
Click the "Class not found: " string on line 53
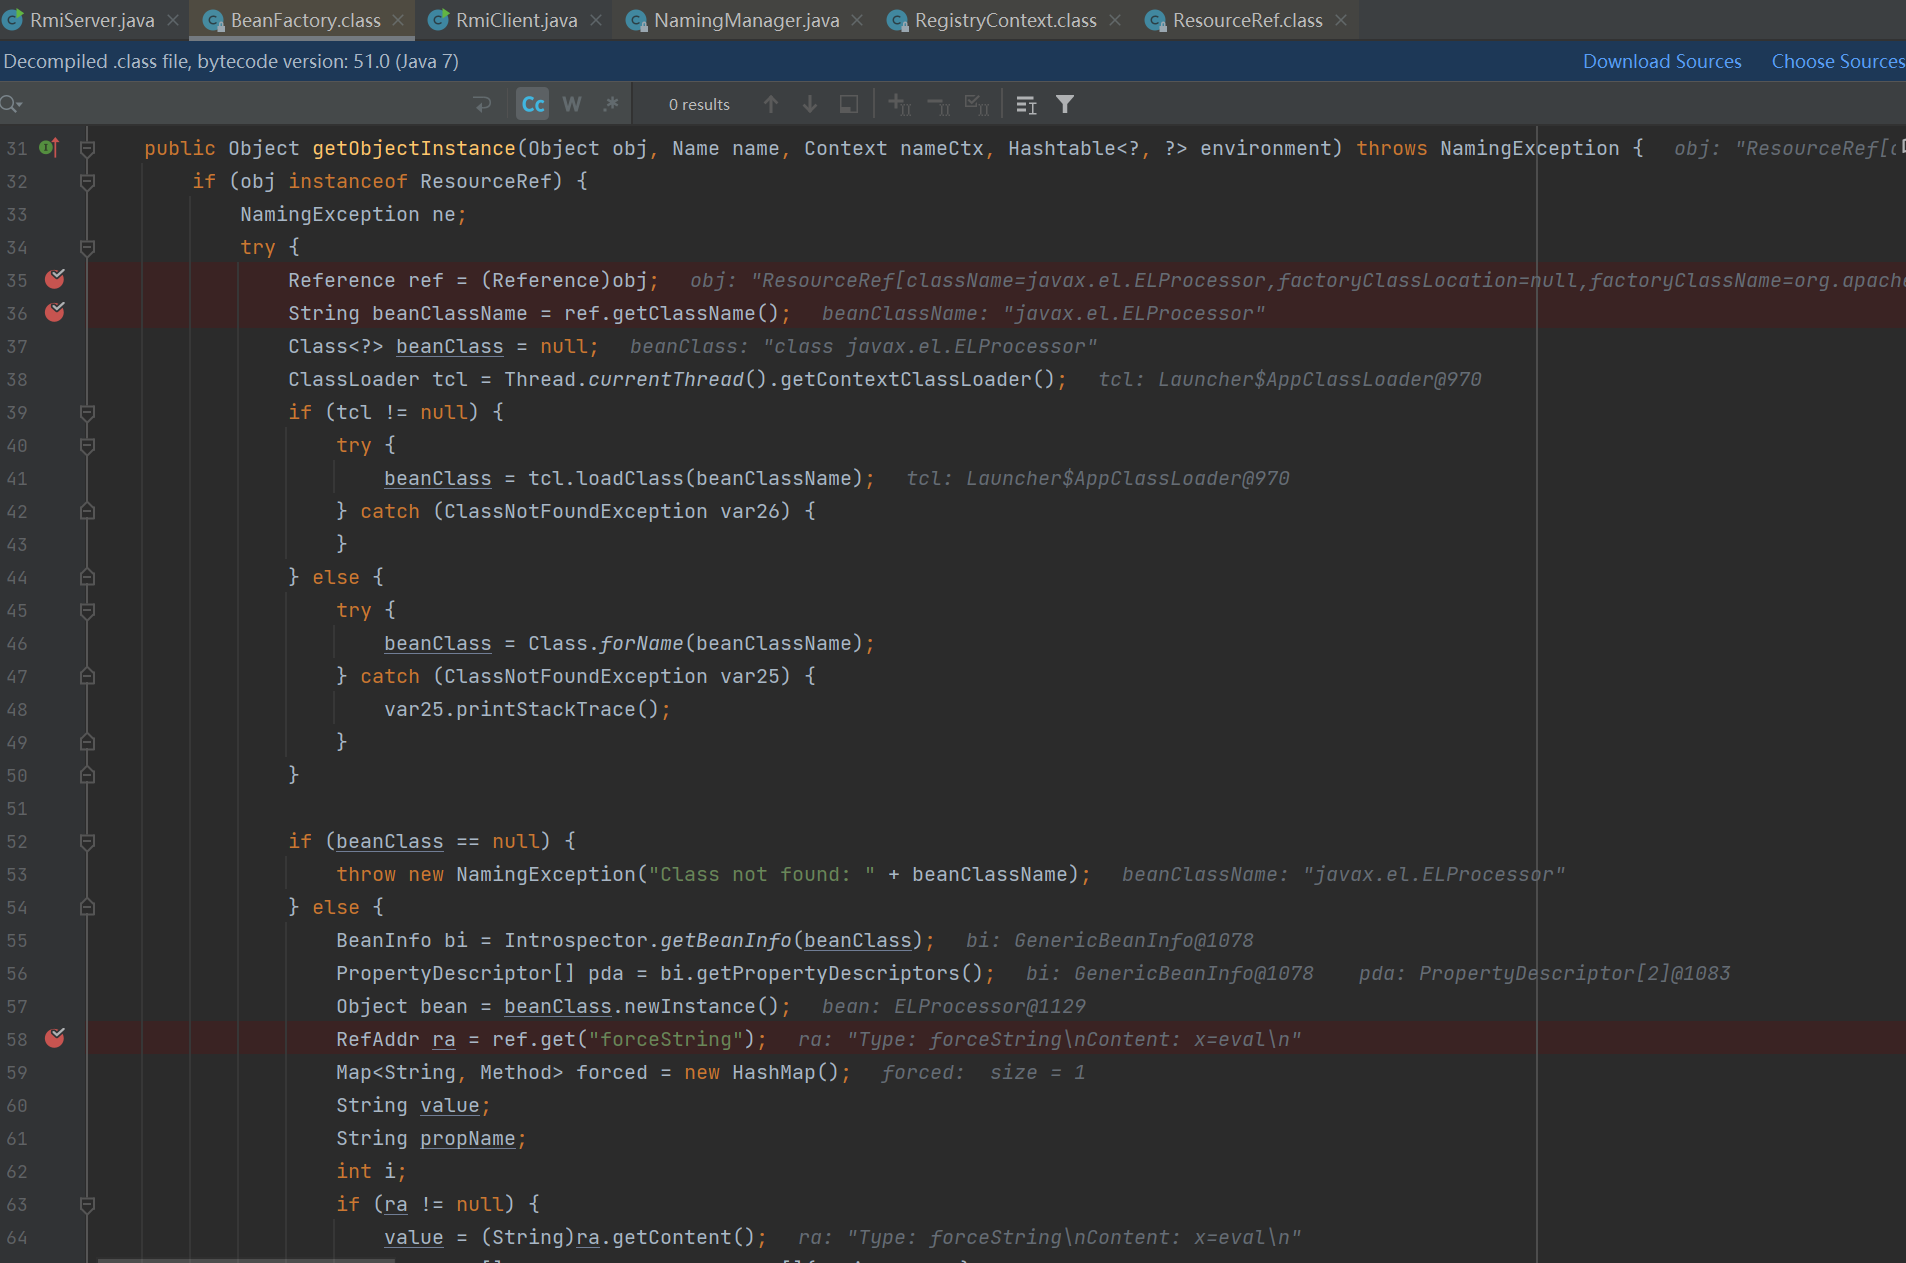coord(761,874)
